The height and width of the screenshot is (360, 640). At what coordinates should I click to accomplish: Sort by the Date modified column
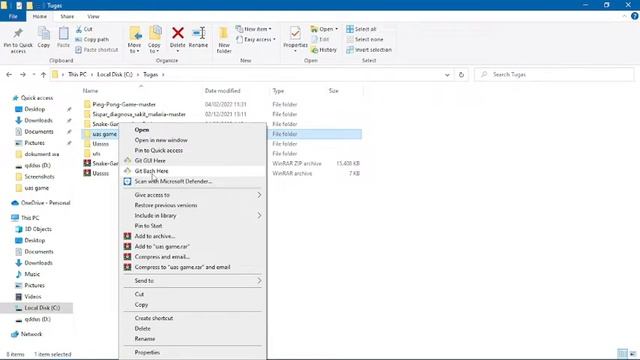pyautogui.click(x=222, y=91)
